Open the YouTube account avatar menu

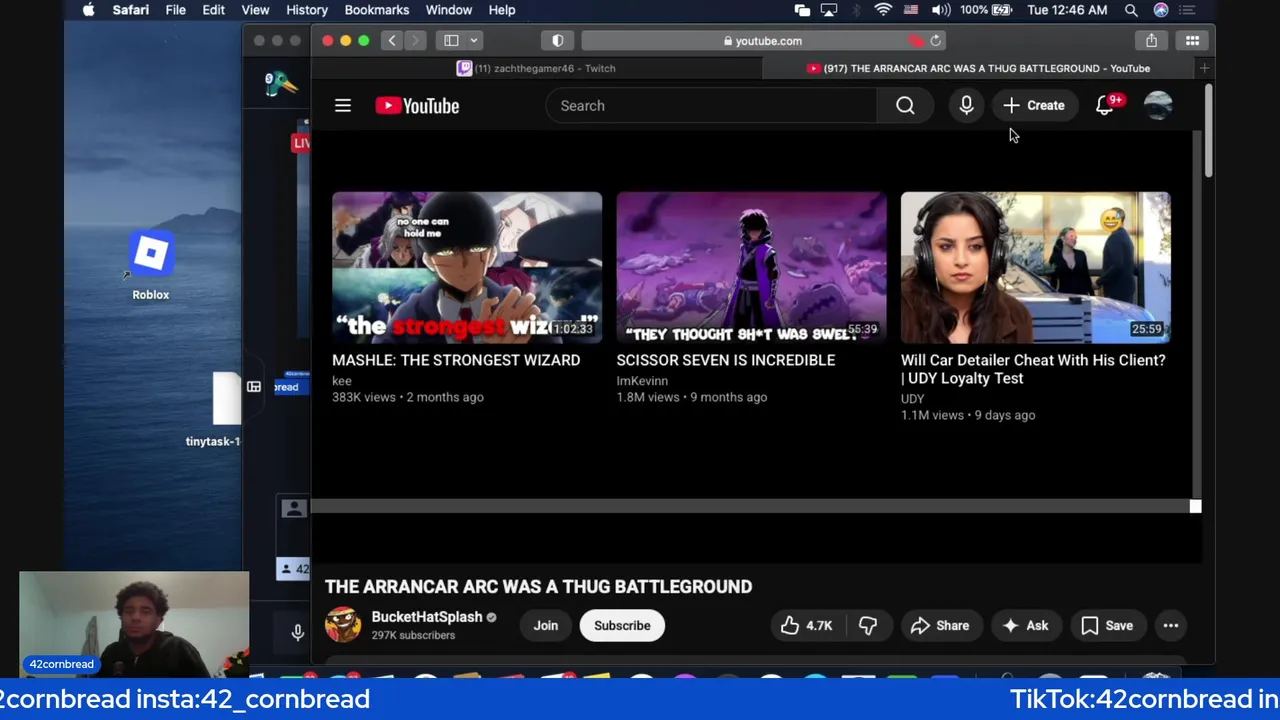(x=1158, y=105)
